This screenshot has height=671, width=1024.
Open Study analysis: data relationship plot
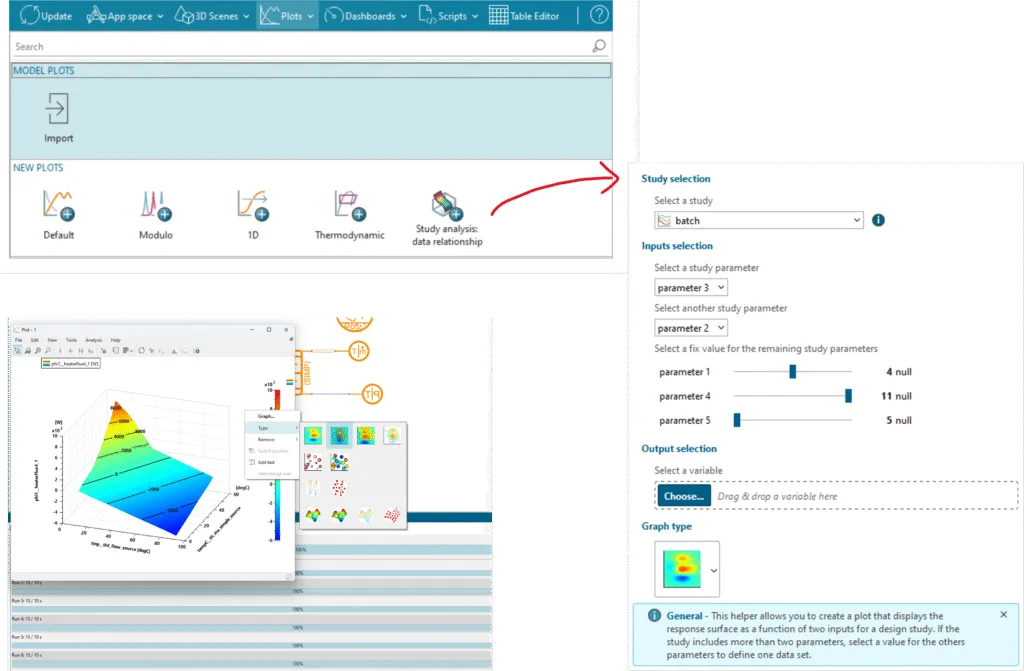click(x=447, y=206)
